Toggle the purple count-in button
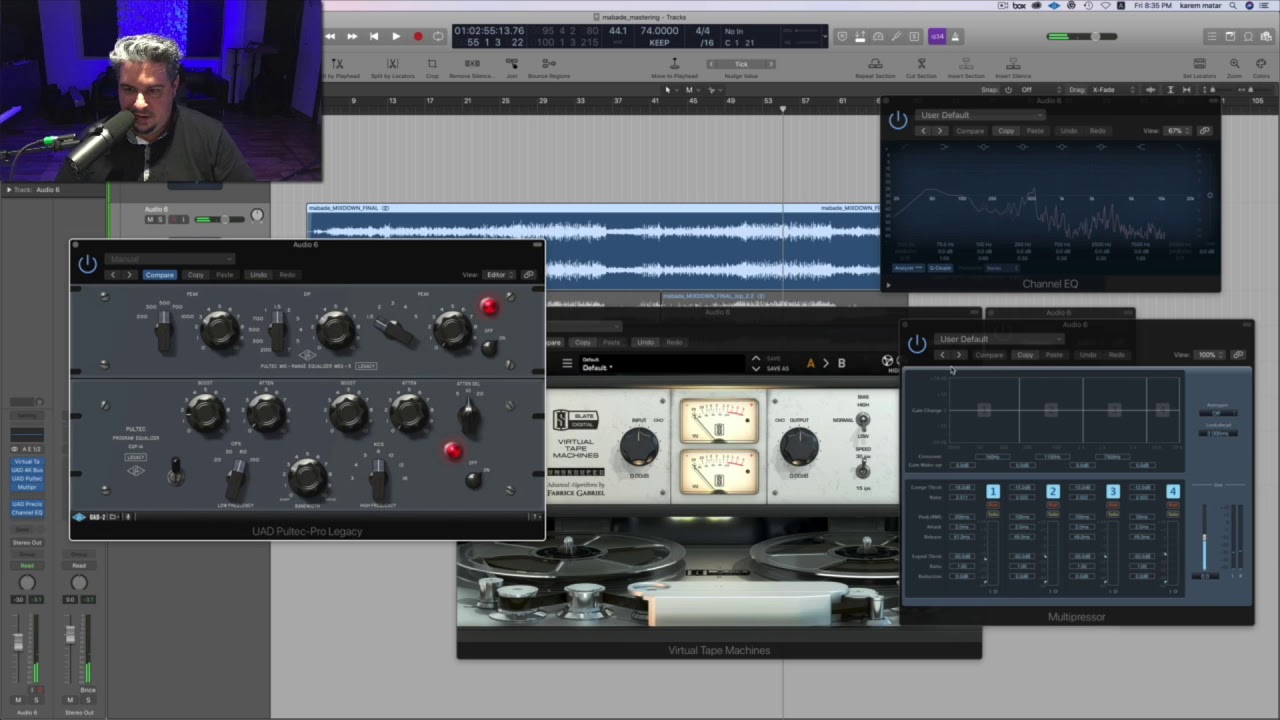This screenshot has height=720, width=1280. pos(937,37)
